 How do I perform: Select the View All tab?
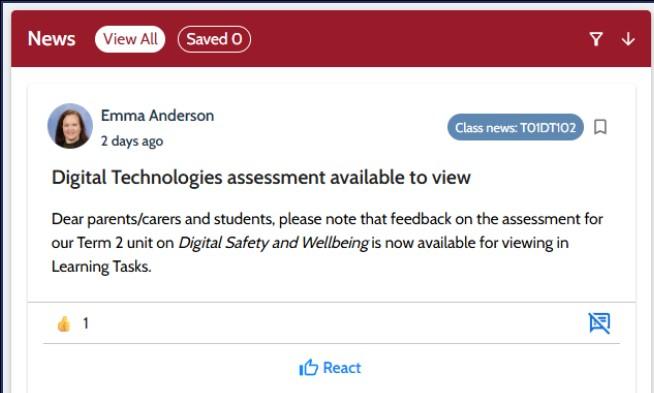pos(130,39)
